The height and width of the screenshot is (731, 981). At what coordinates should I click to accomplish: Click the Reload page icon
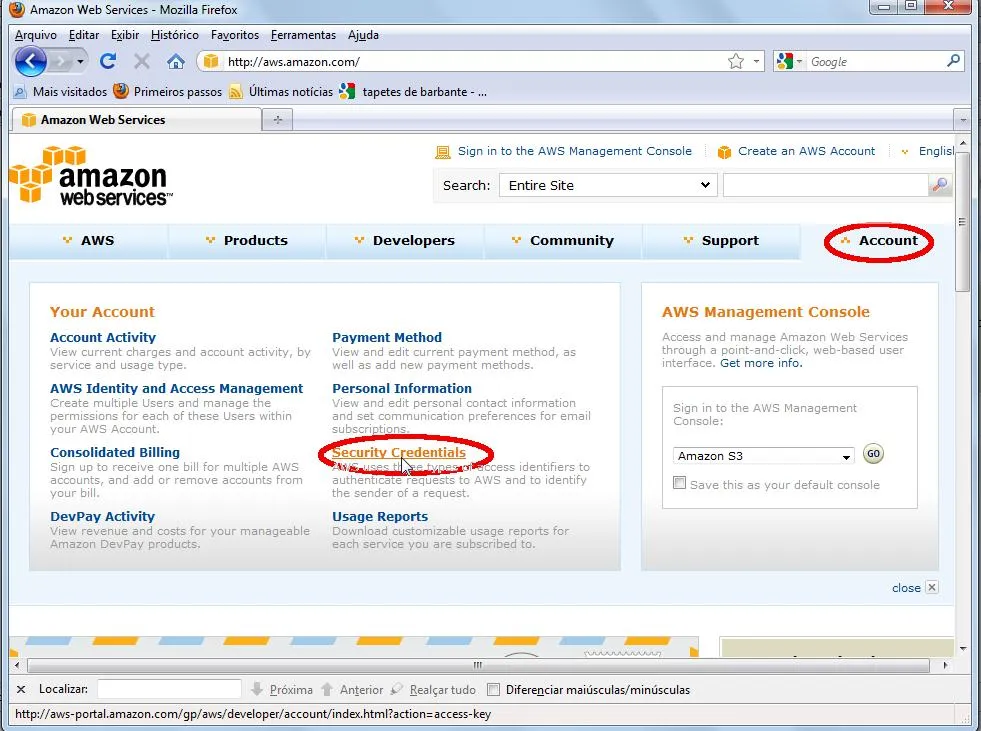coord(108,61)
